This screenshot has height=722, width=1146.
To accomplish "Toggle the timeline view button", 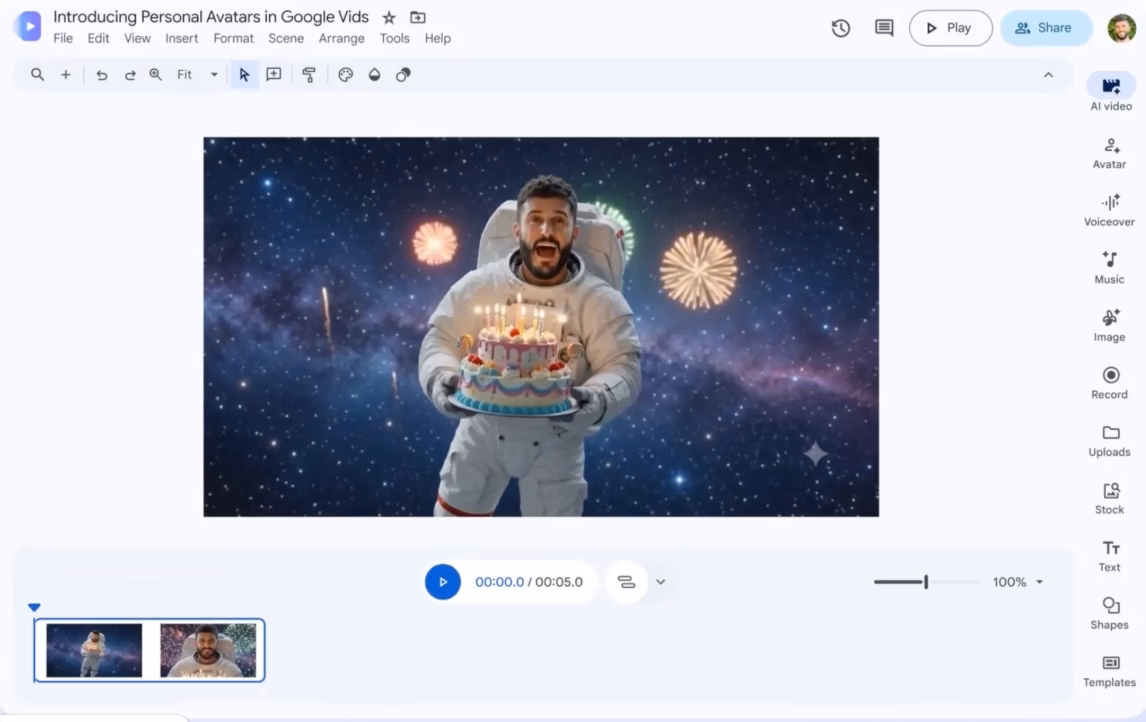I will click(626, 582).
